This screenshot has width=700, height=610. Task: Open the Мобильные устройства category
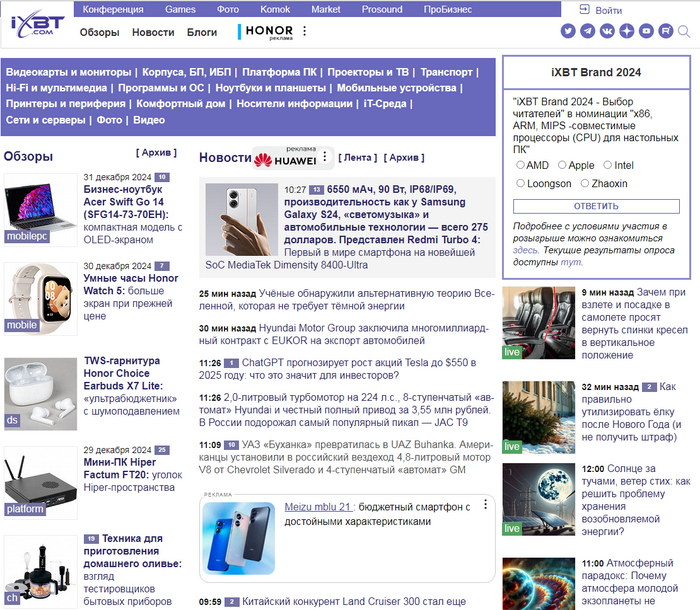pyautogui.click(x=396, y=88)
